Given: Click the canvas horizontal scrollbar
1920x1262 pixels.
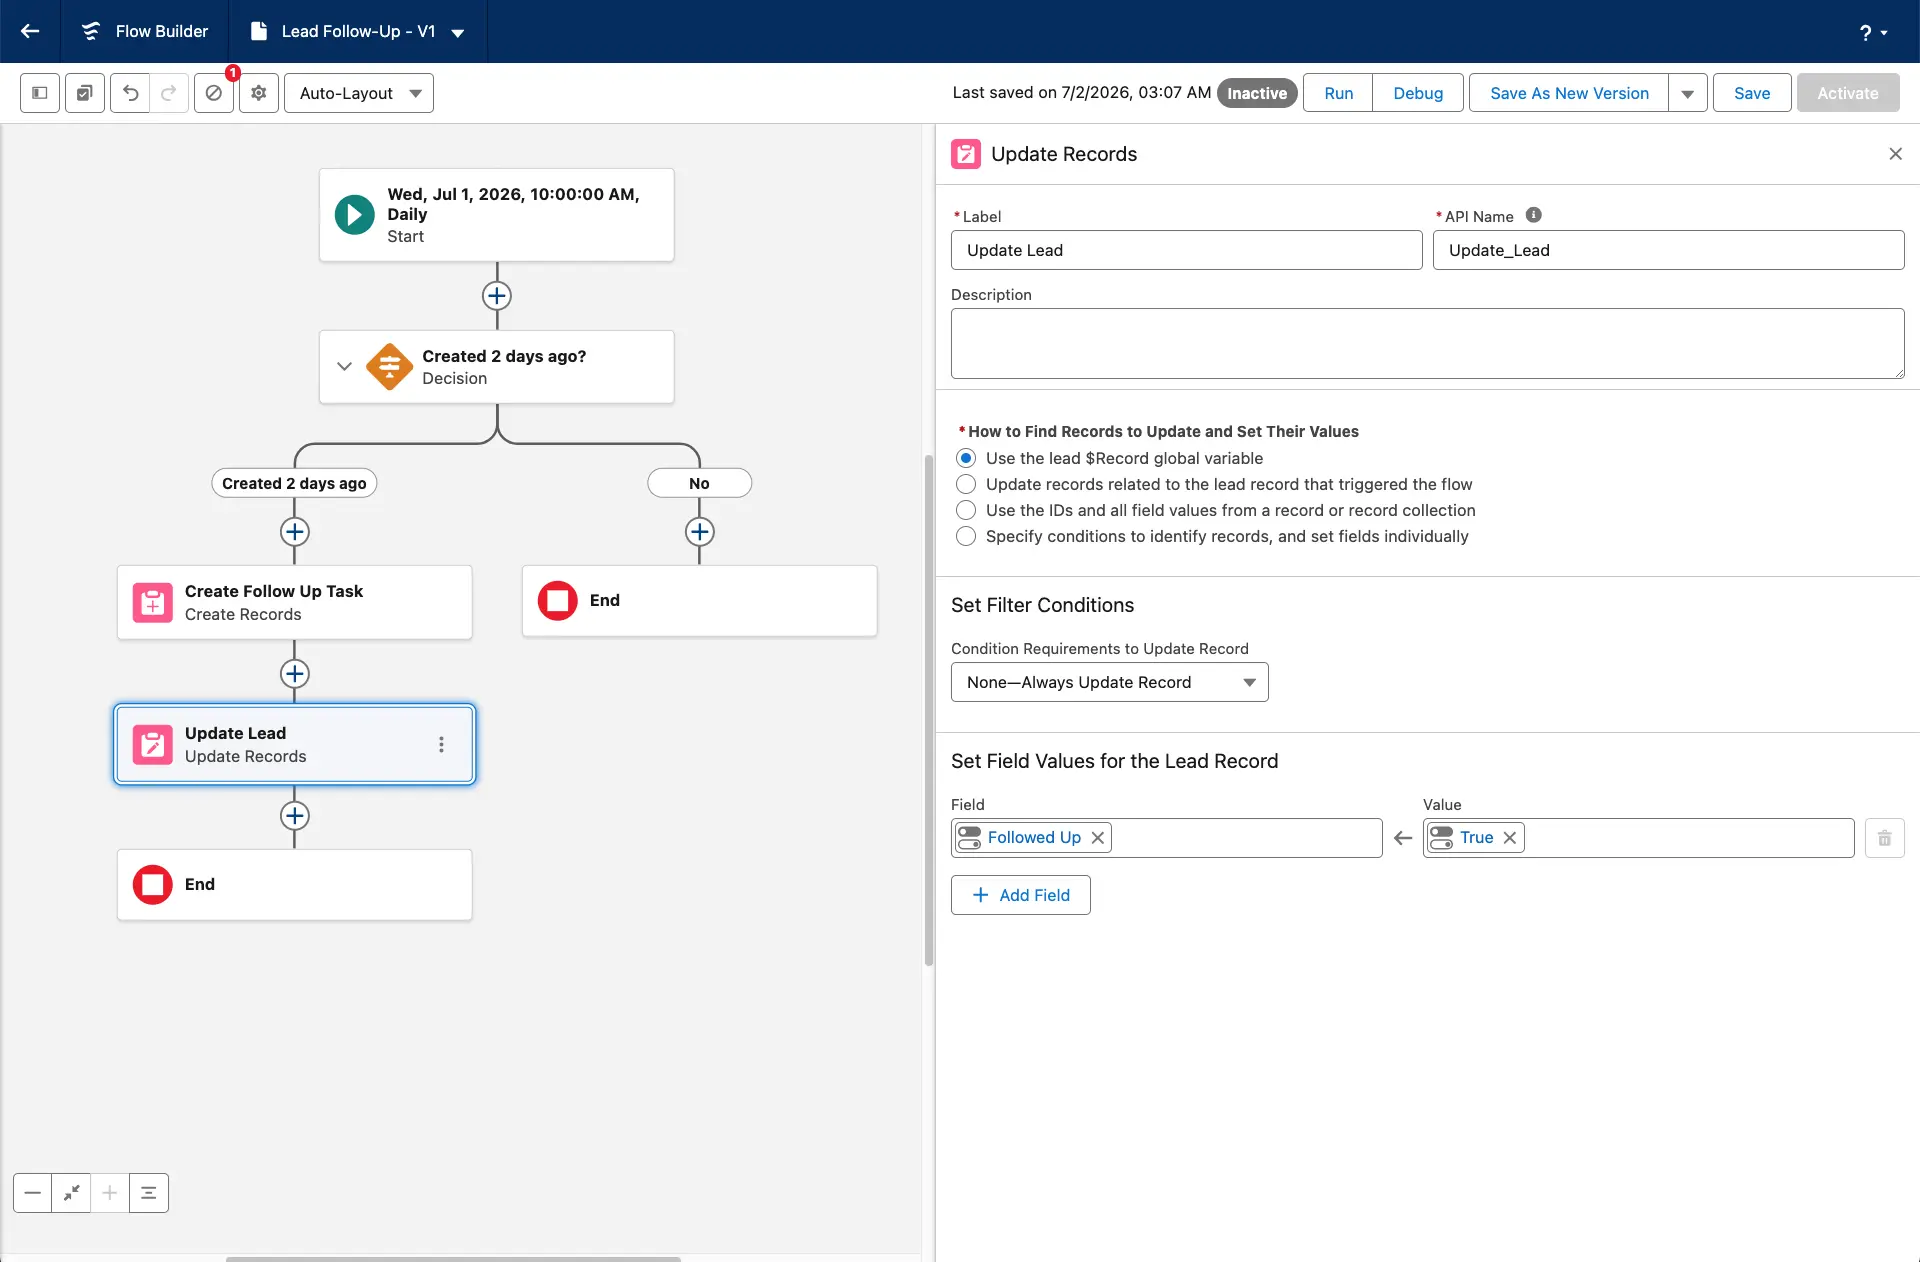Looking at the screenshot, I should (453, 1258).
